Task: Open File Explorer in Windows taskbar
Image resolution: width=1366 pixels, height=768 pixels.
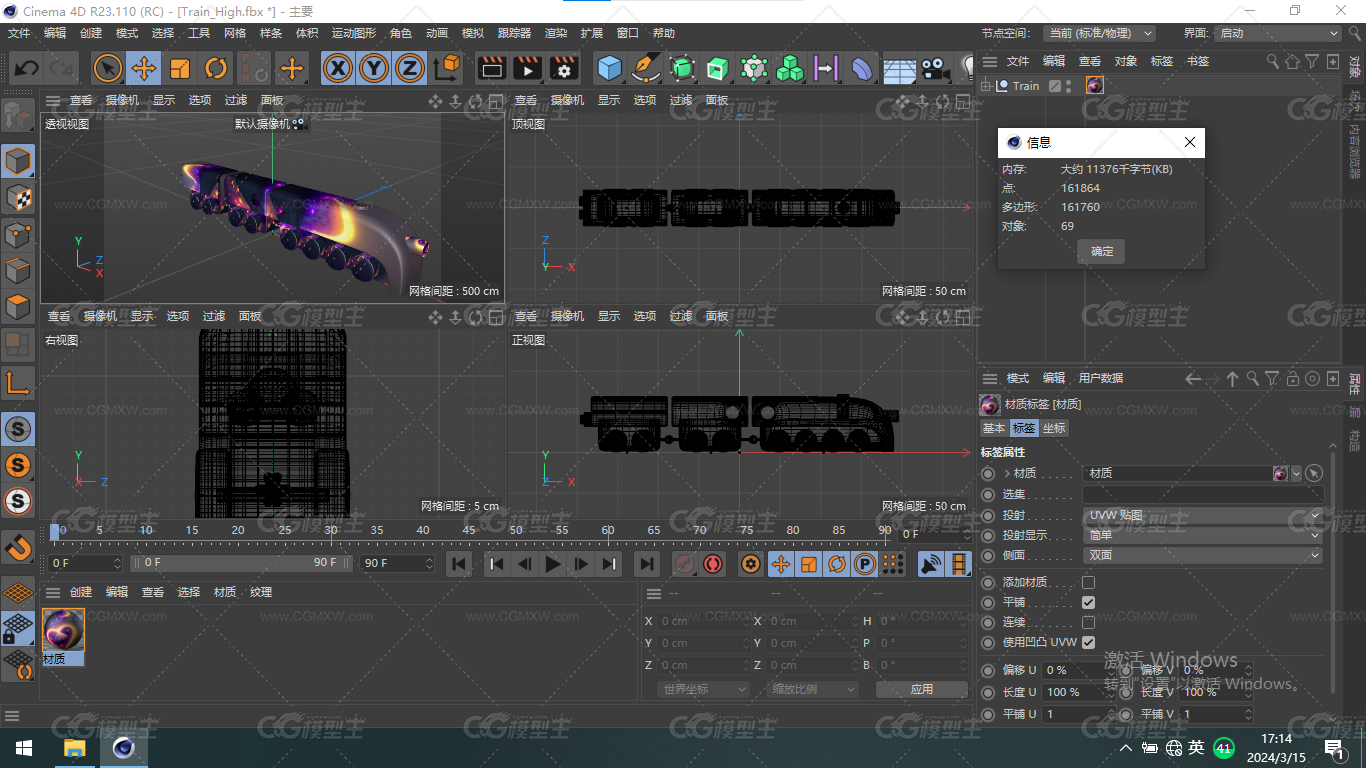Action: [x=75, y=748]
